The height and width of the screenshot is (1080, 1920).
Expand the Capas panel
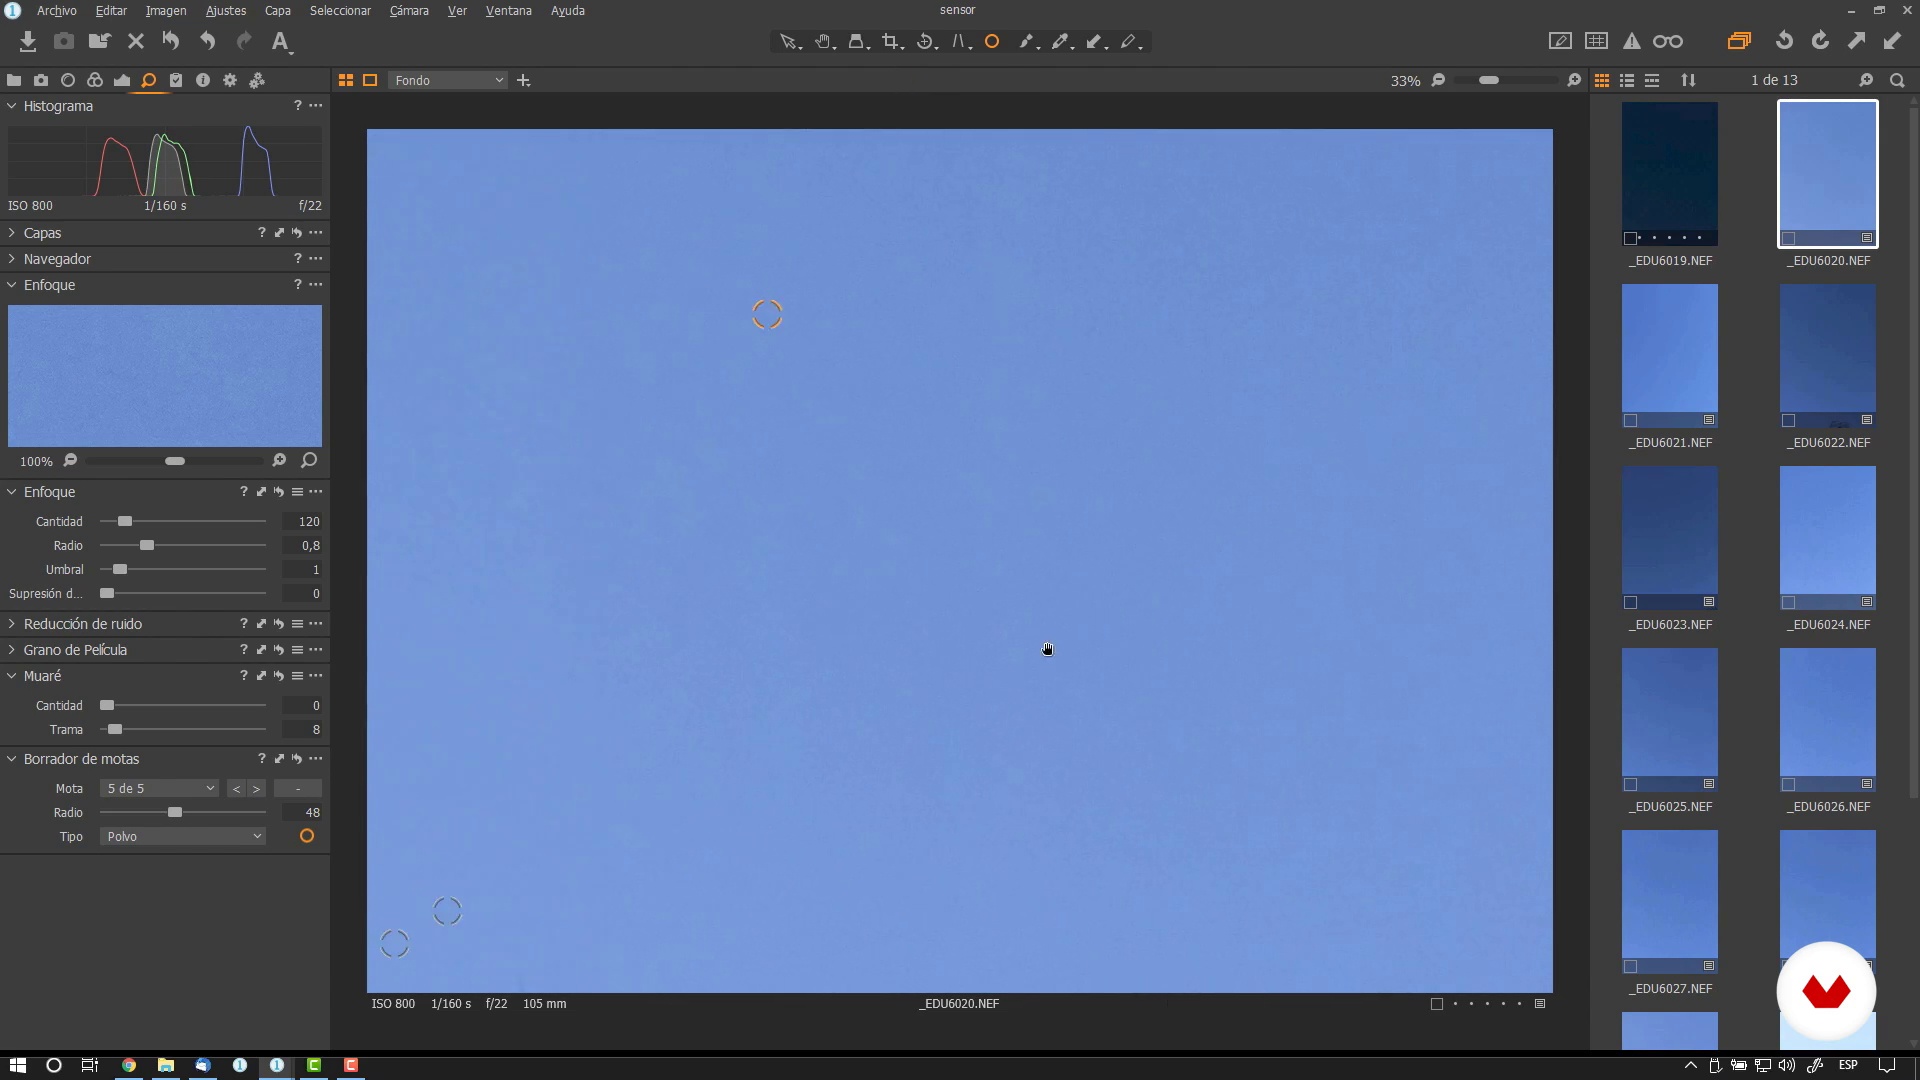click(12, 233)
